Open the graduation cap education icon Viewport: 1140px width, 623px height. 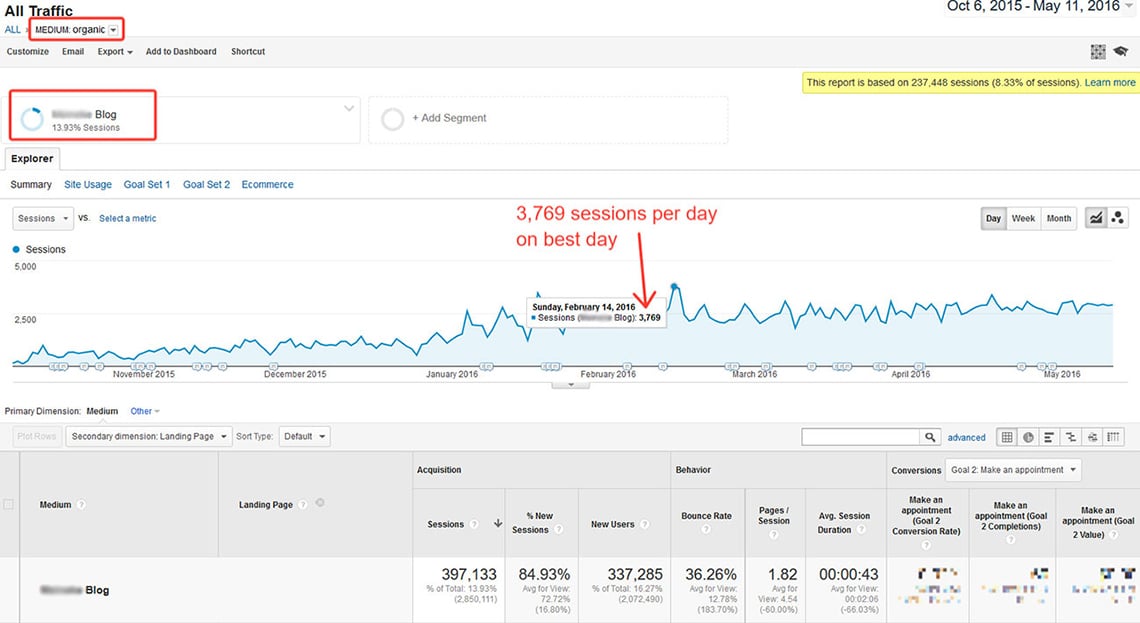coord(1120,52)
